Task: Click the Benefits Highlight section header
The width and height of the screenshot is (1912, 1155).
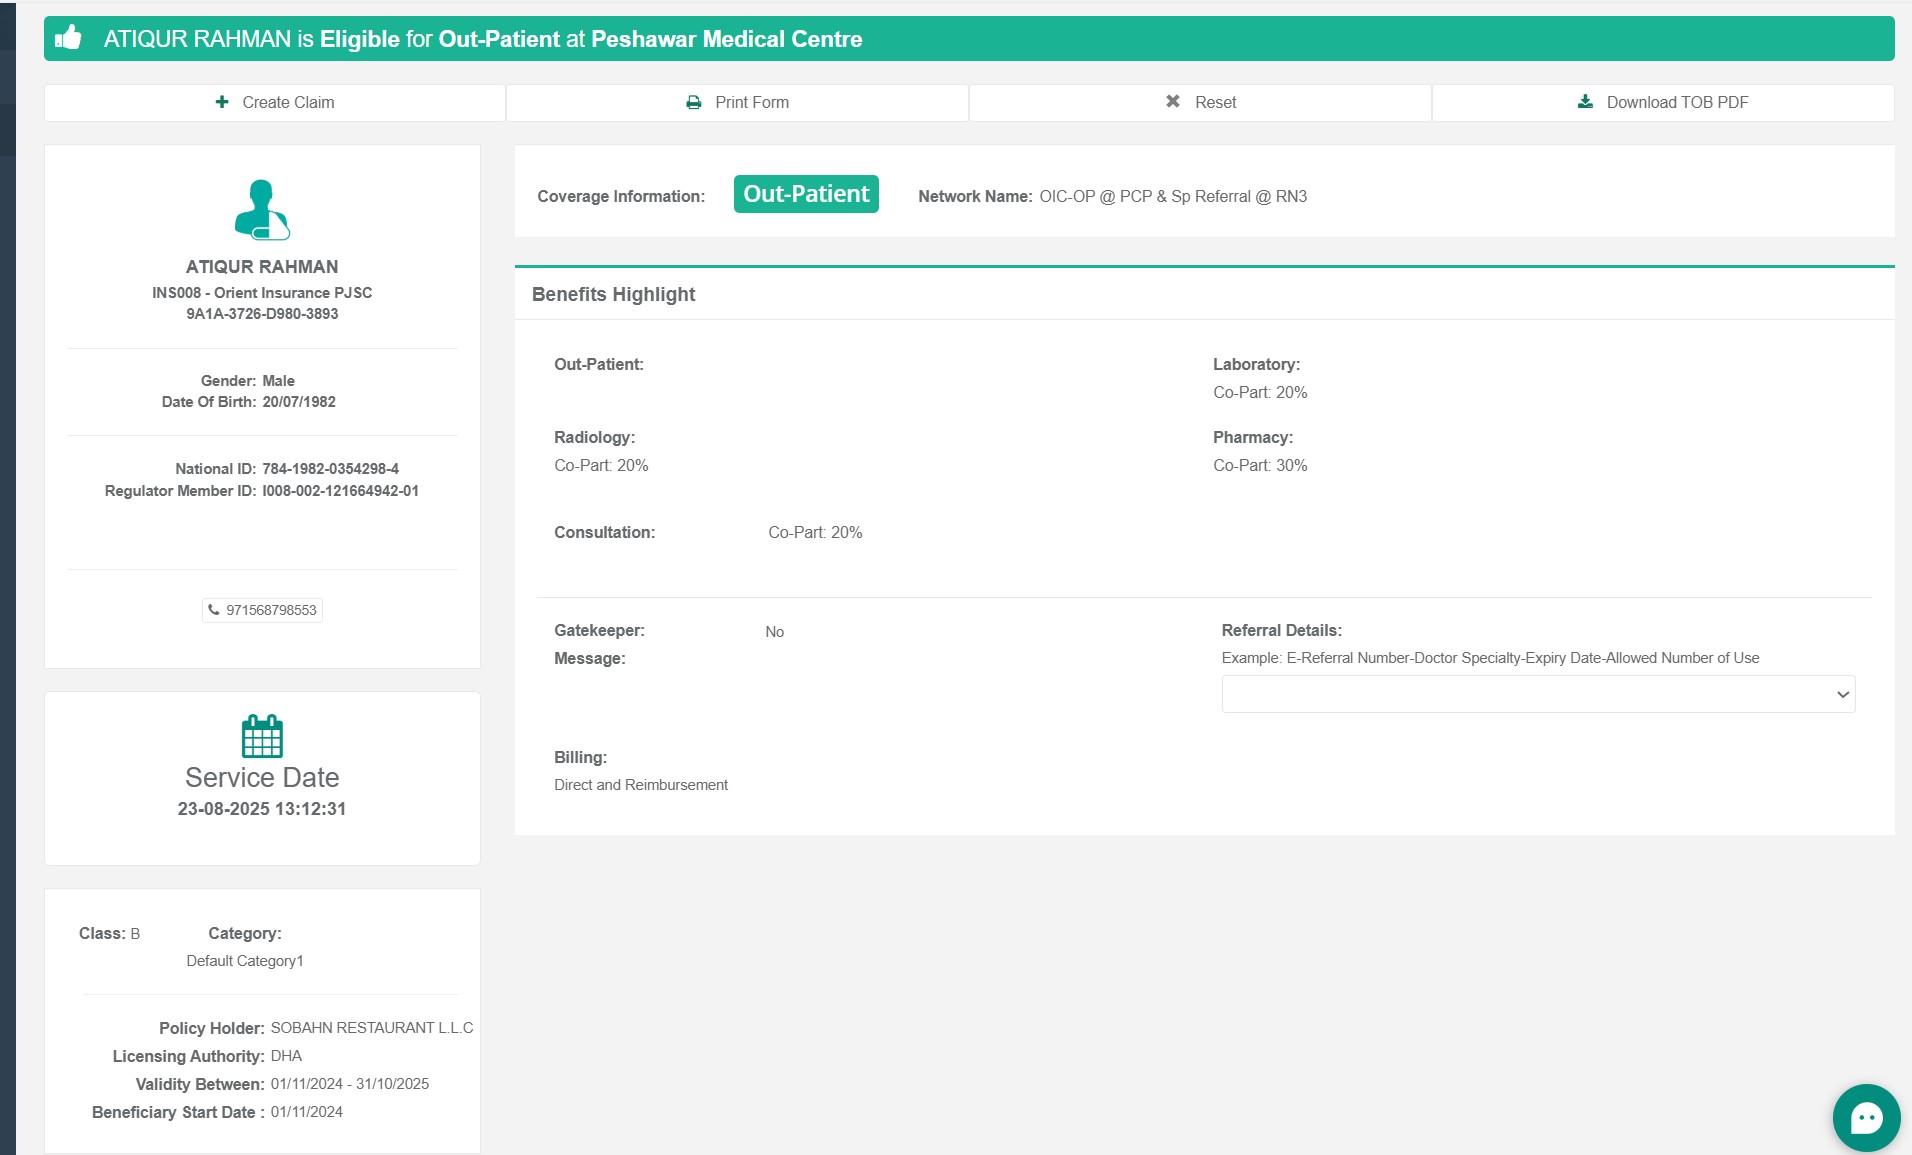Action: point(613,294)
